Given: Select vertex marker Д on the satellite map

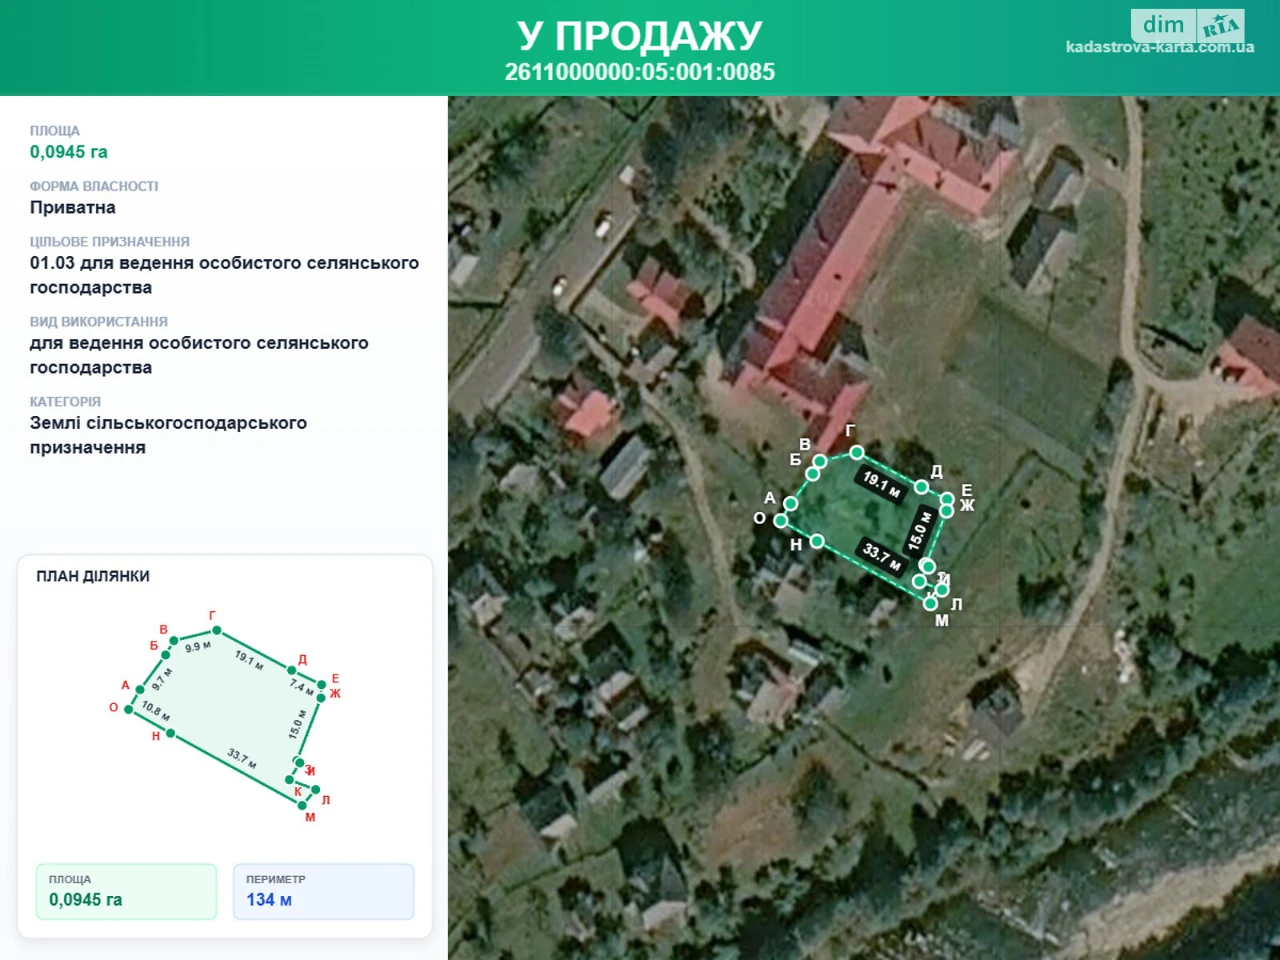Looking at the screenshot, I should [921, 487].
